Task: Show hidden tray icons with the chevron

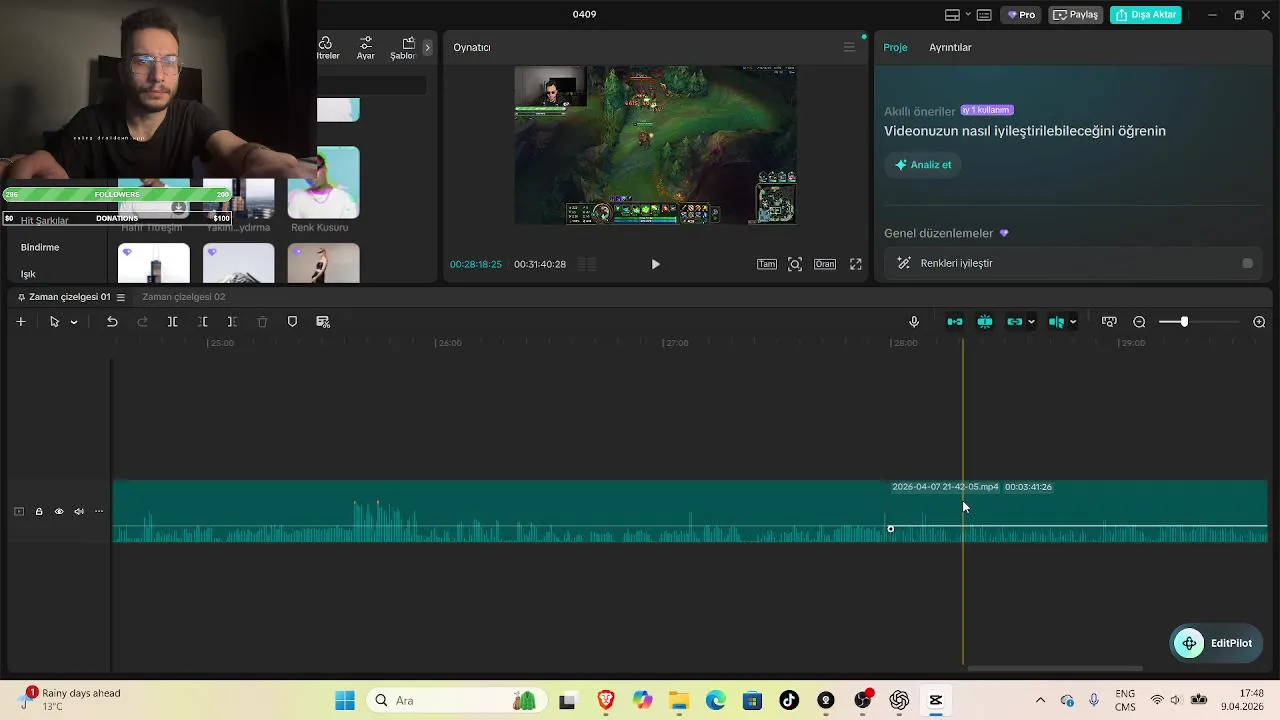Action: tap(1040, 701)
